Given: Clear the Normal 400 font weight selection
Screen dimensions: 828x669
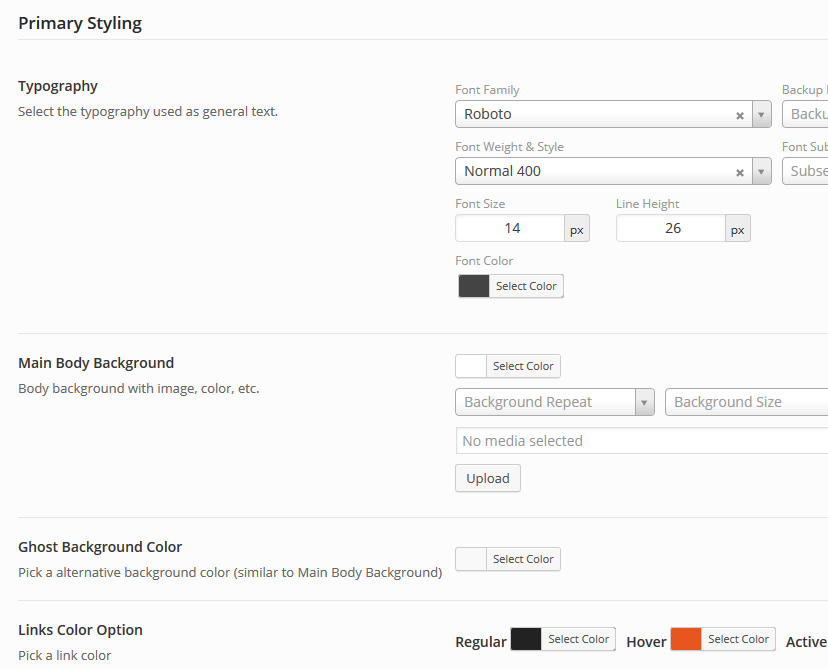Looking at the screenshot, I should click(x=740, y=172).
